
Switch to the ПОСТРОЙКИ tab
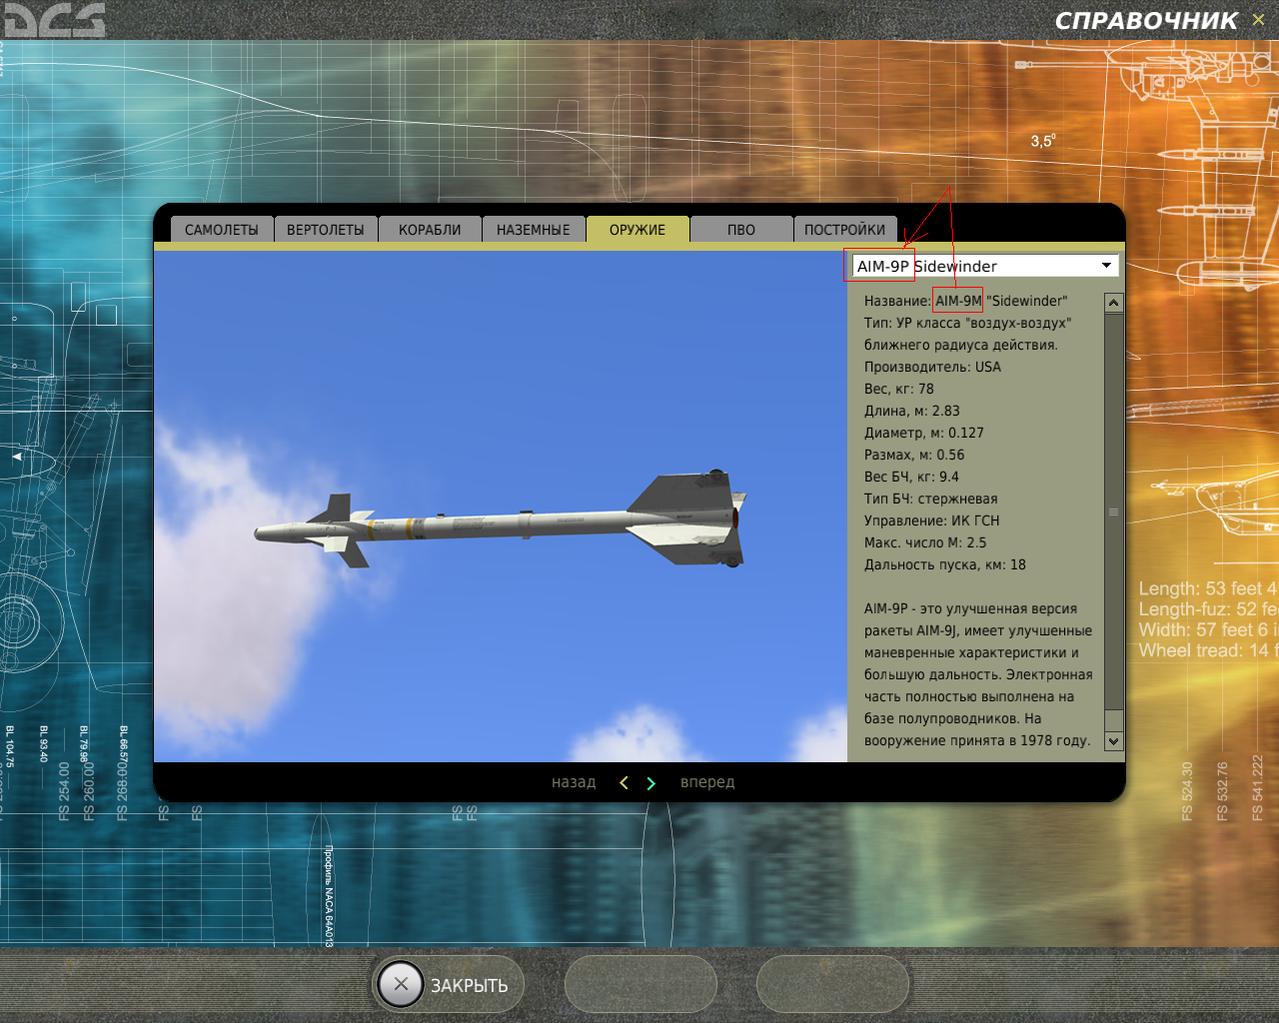point(845,229)
